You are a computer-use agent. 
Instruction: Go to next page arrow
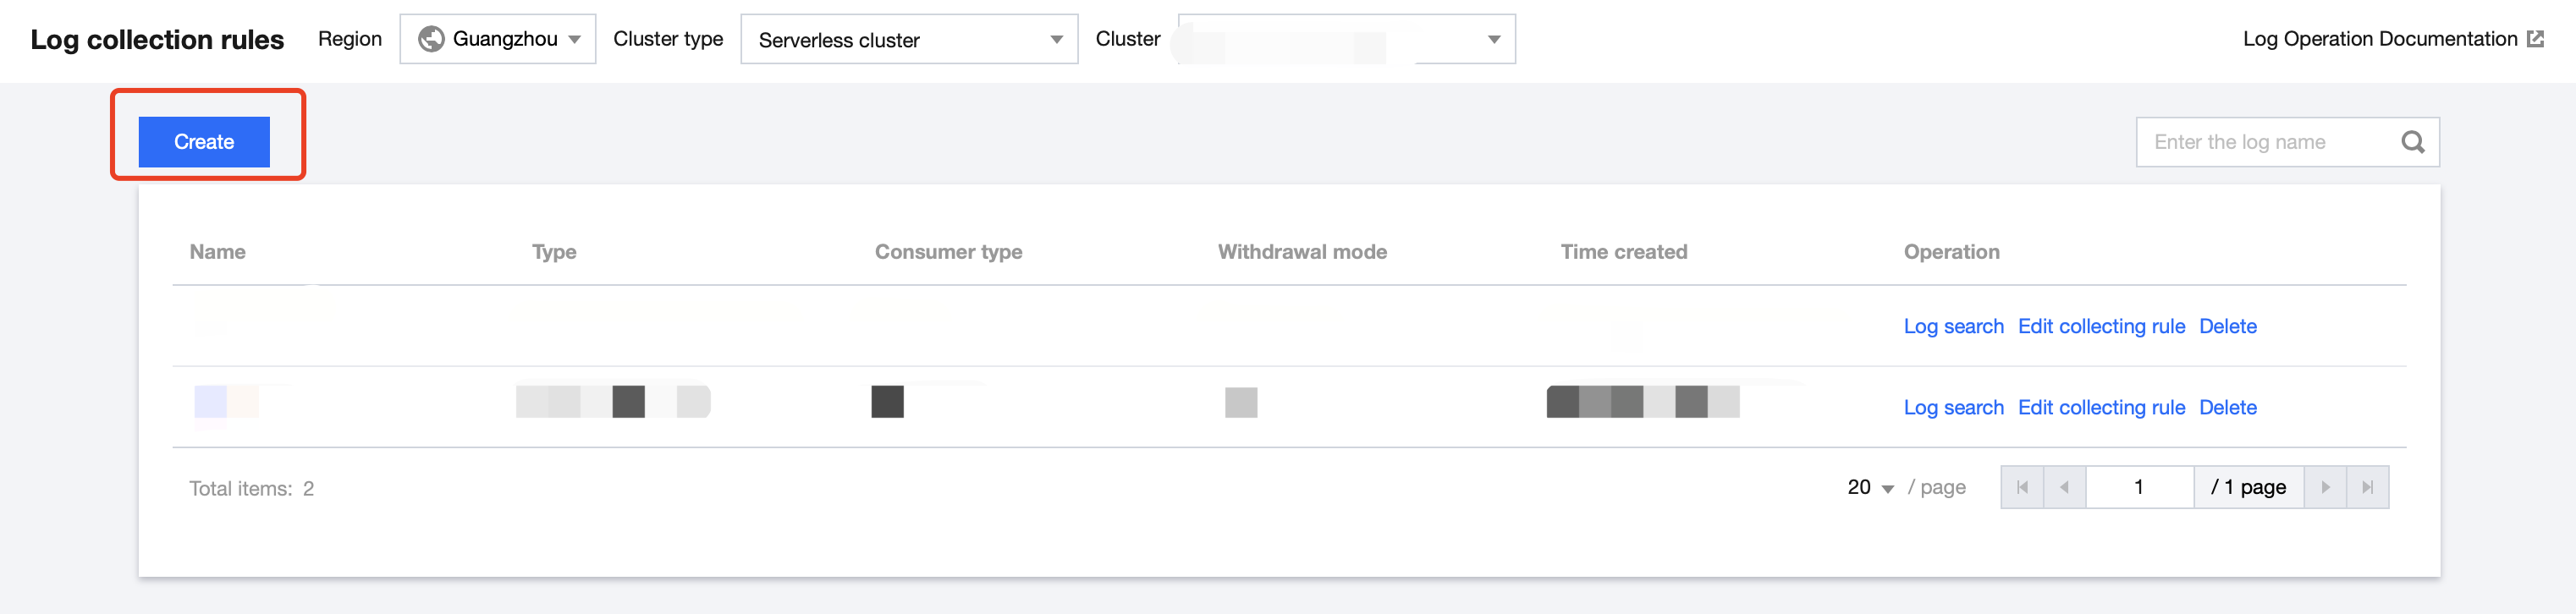pyautogui.click(x=2325, y=487)
